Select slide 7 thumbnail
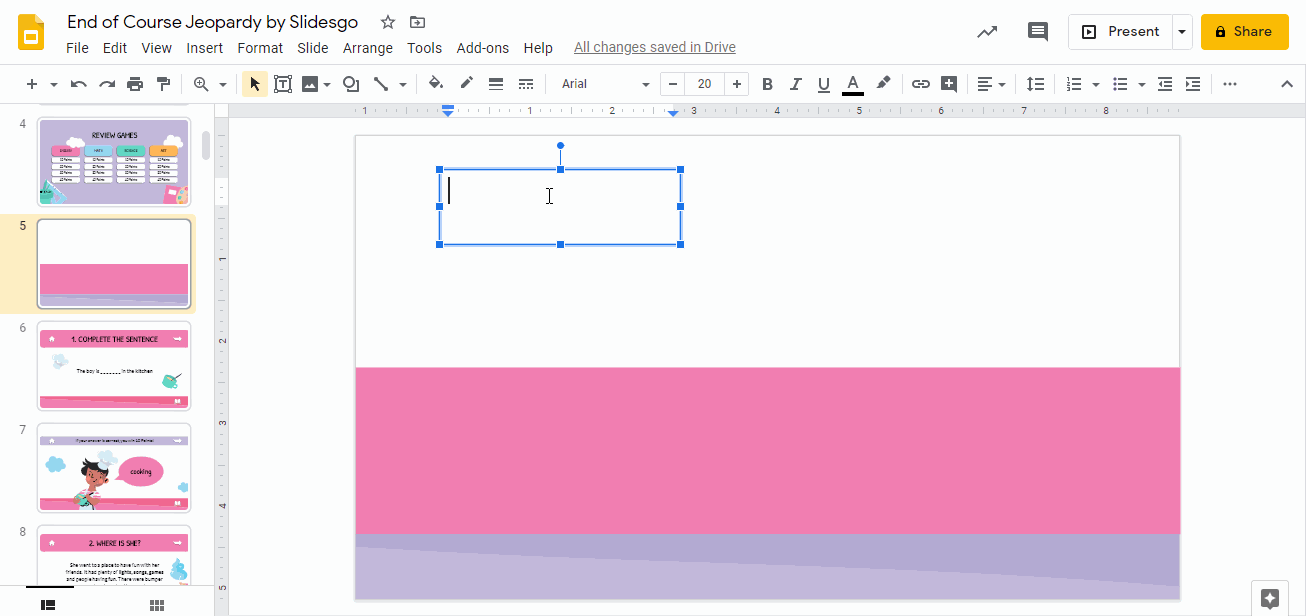This screenshot has width=1306, height=616. 113,468
